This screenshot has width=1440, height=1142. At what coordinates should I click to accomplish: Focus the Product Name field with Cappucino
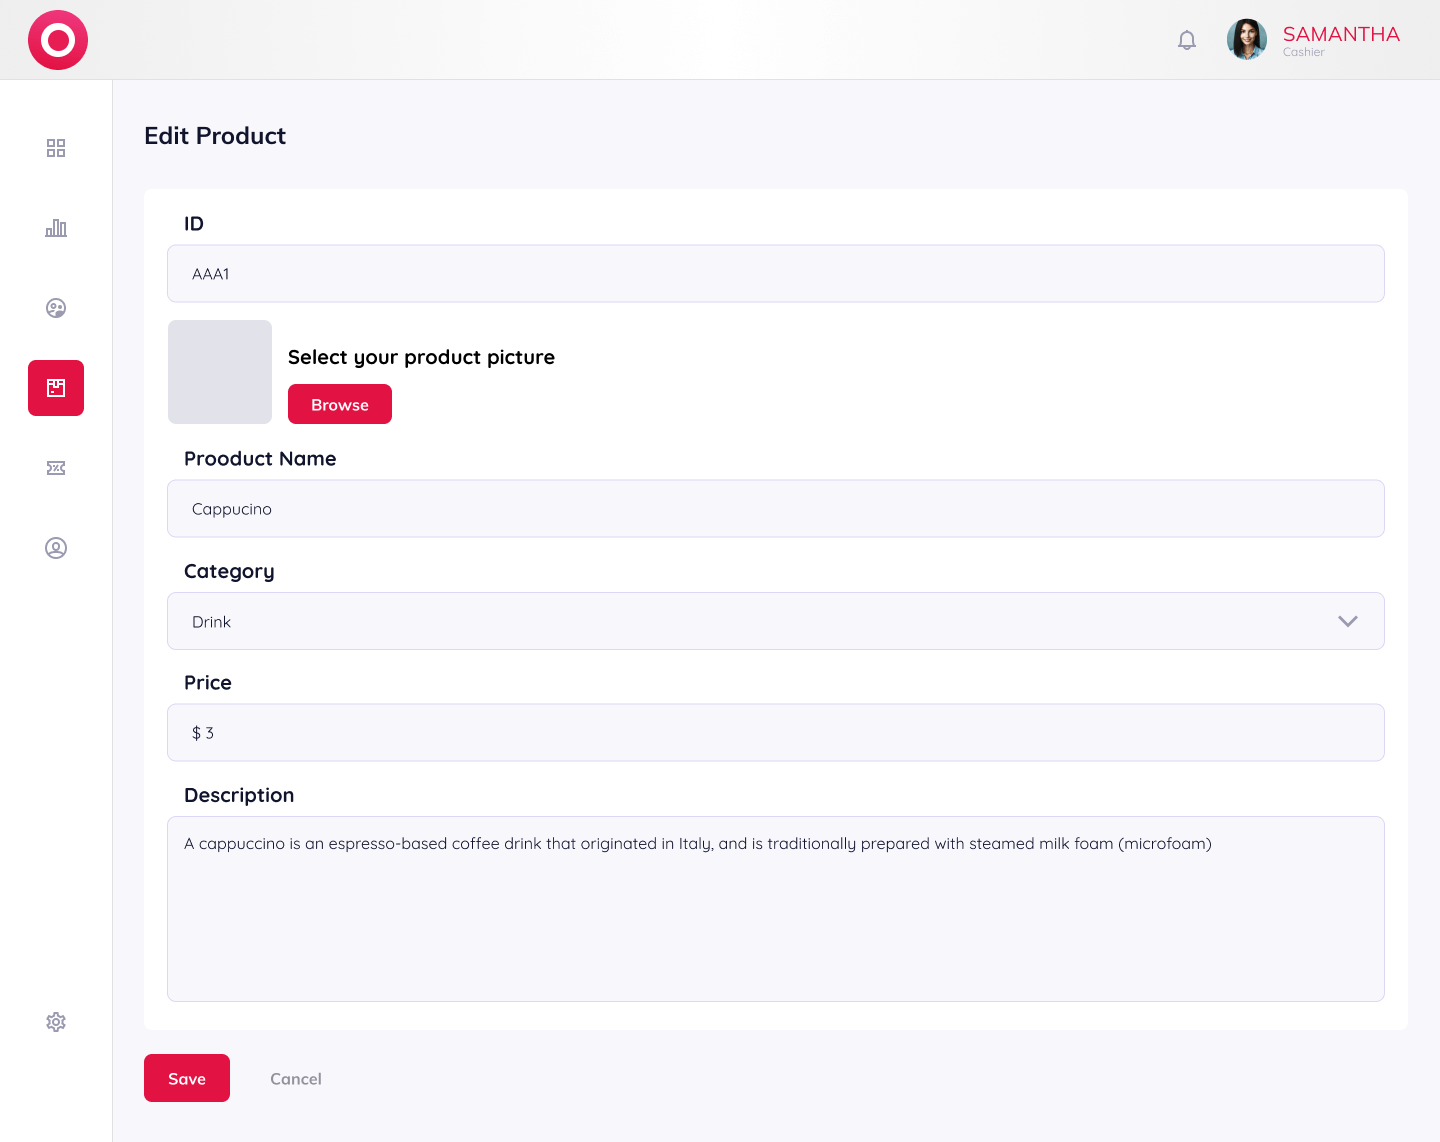pos(776,509)
